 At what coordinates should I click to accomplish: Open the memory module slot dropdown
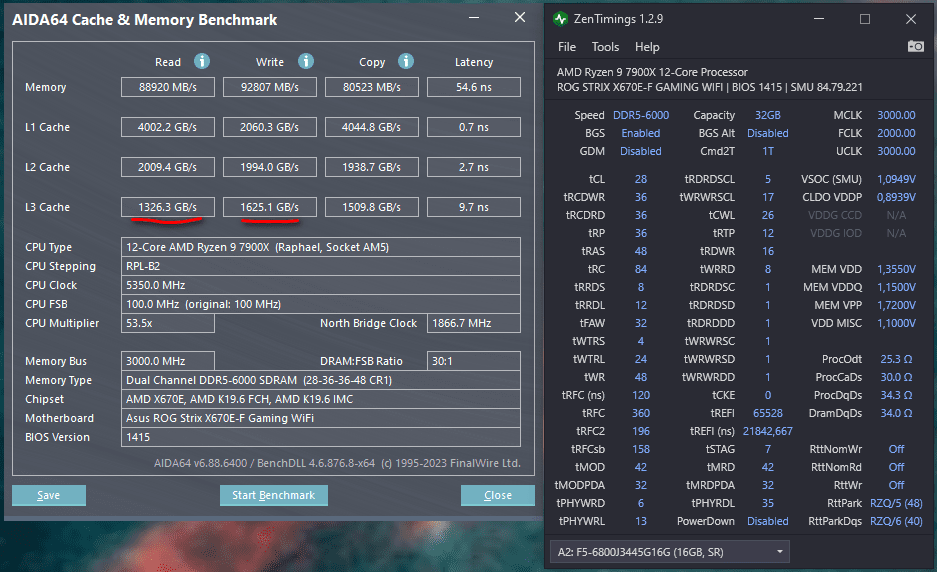click(x=669, y=552)
